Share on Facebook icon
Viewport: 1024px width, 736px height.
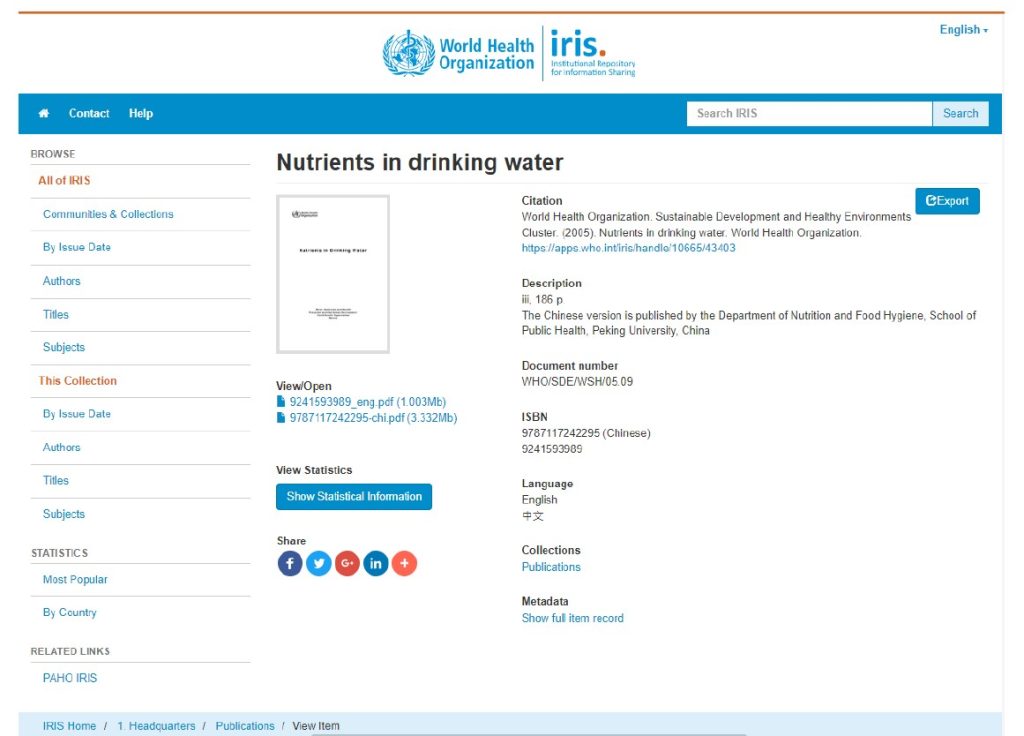pyautogui.click(x=290, y=563)
